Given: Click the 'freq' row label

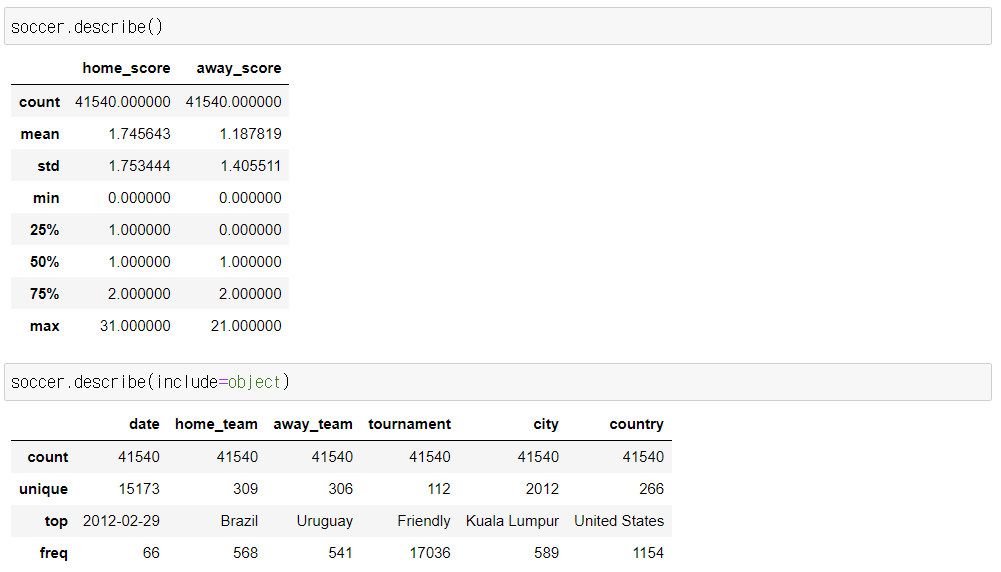Looking at the screenshot, I should tap(54, 553).
